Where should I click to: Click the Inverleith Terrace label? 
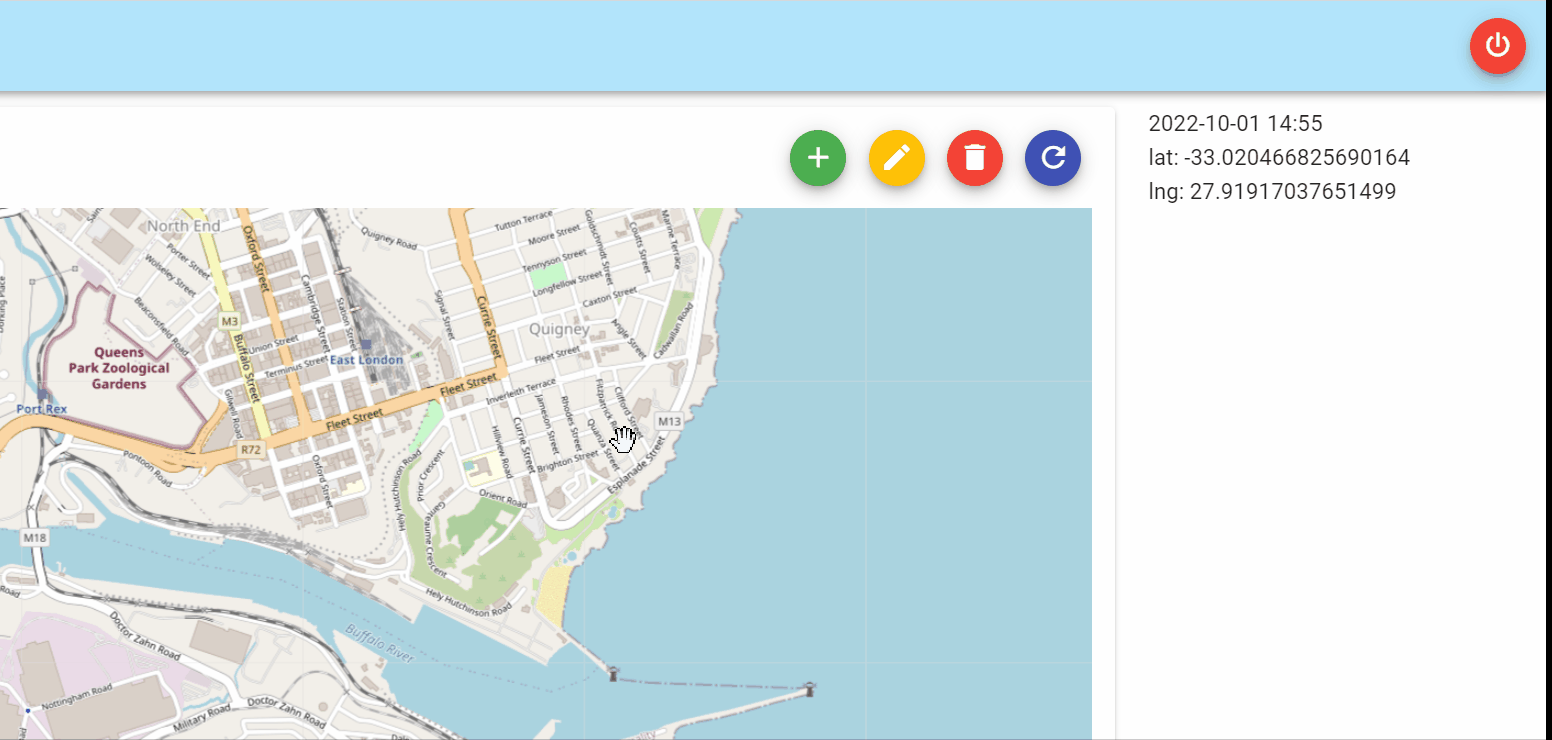pyautogui.click(x=520, y=392)
